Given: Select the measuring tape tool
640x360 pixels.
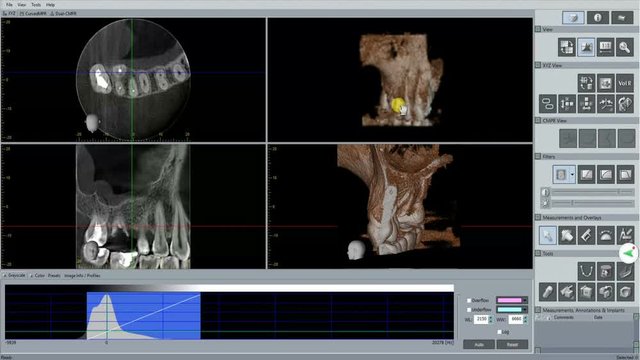Looking at the screenshot, I should point(567,236).
